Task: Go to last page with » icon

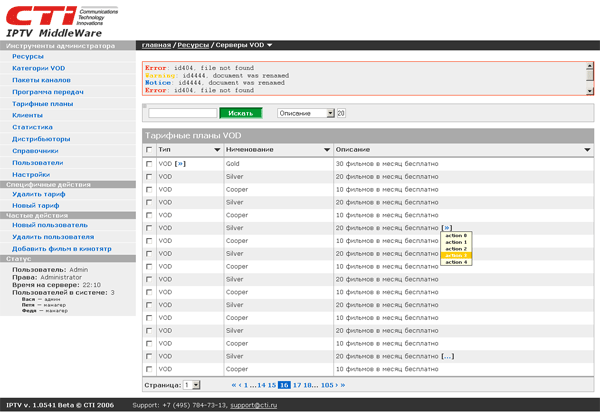Action: pos(342,385)
